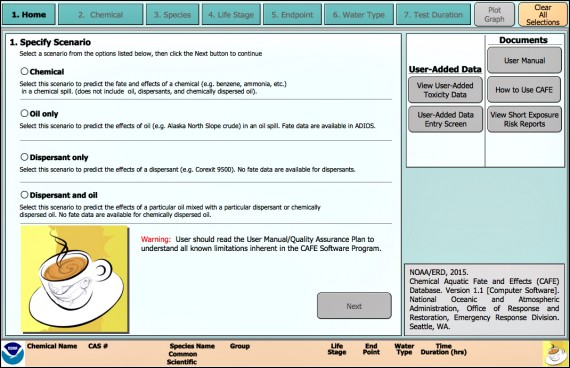Go to the 7. Test Duration tab
The width and height of the screenshot is (570, 368).
pos(433,15)
